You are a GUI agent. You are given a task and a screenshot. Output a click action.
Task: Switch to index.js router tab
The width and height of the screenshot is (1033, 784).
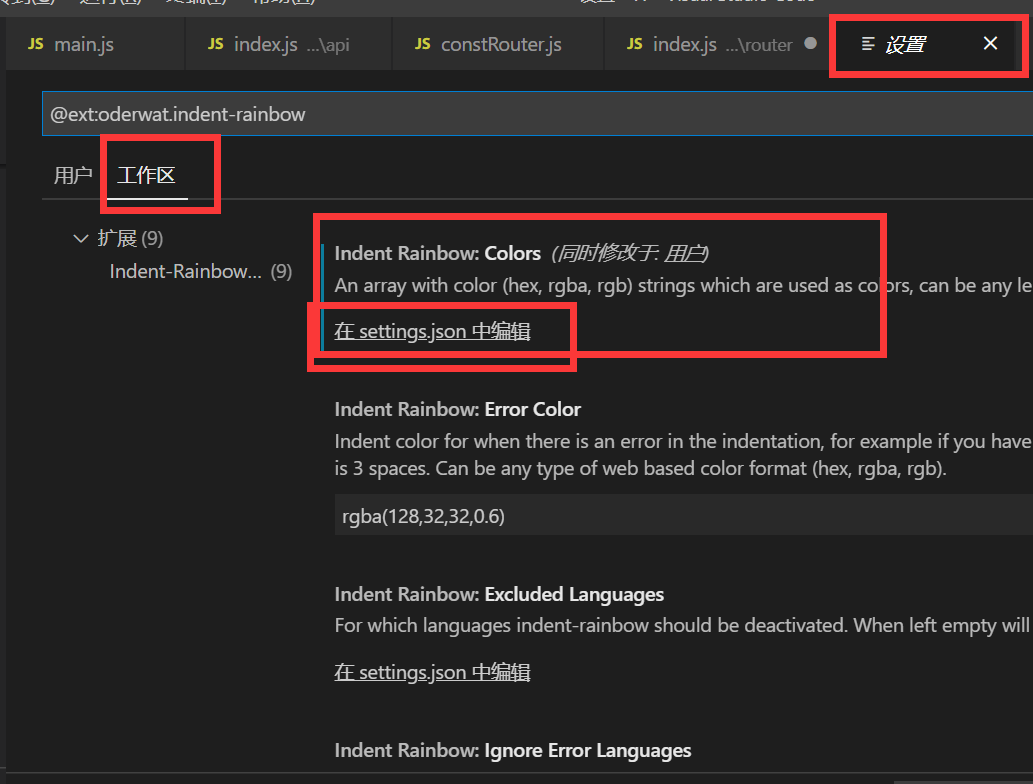click(x=718, y=44)
